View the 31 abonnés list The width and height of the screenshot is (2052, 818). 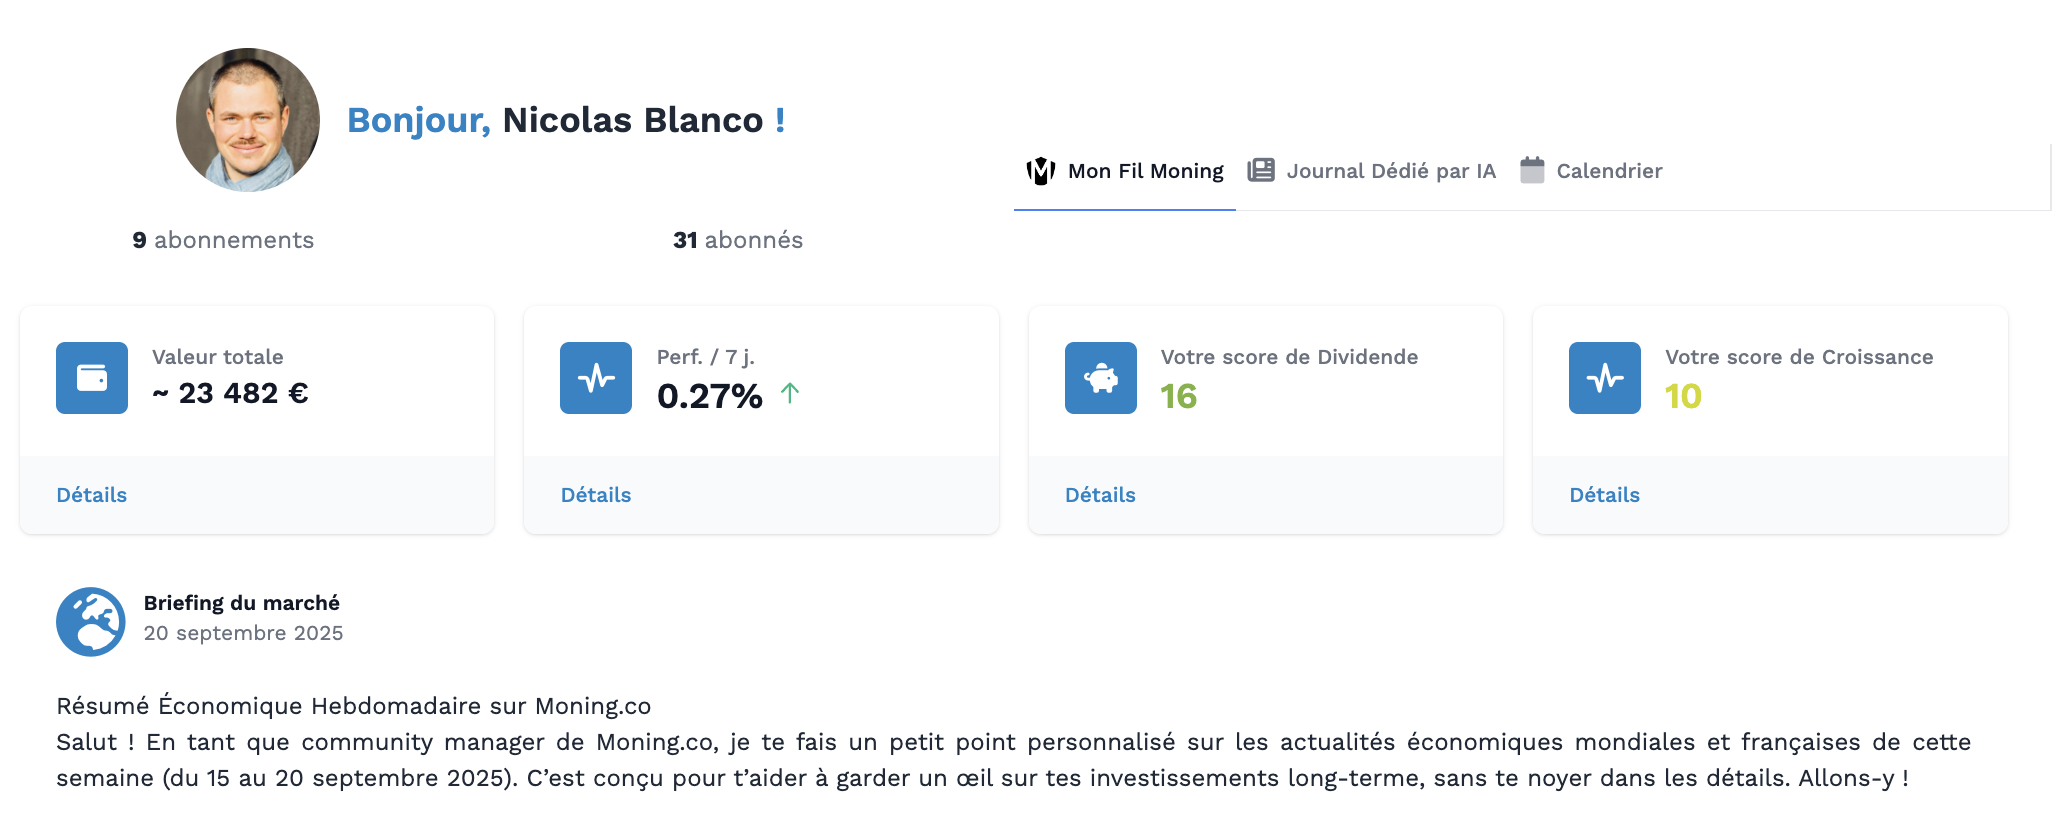(x=738, y=240)
